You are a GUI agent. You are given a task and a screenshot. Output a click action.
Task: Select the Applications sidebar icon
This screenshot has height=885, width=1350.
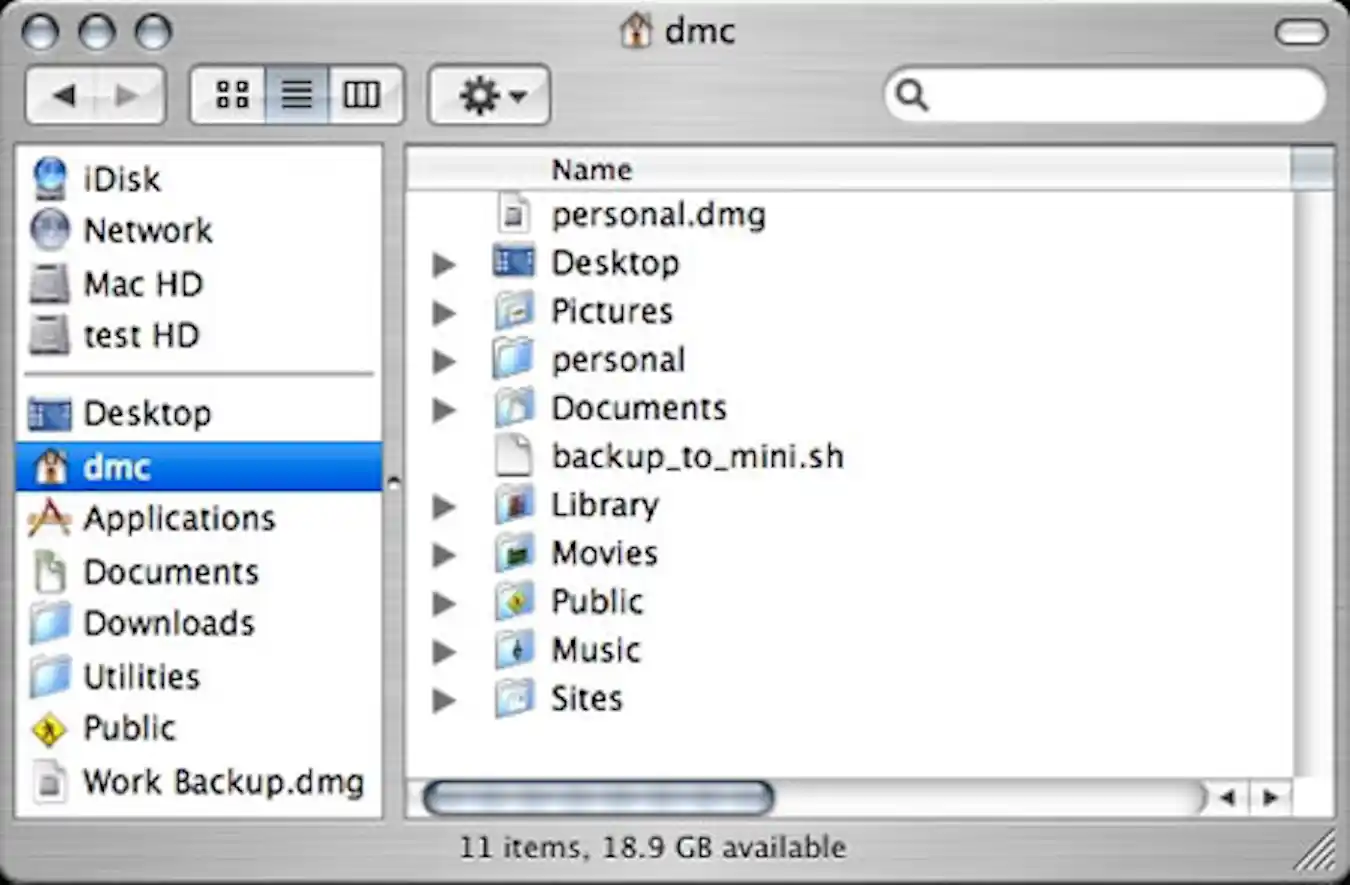(x=180, y=518)
